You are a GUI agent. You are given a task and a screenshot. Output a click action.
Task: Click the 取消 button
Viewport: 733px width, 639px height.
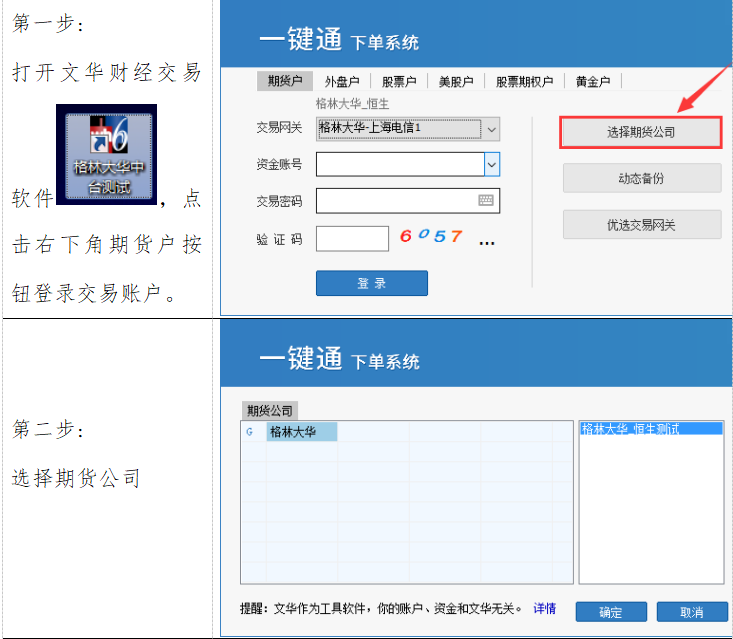[692, 612]
